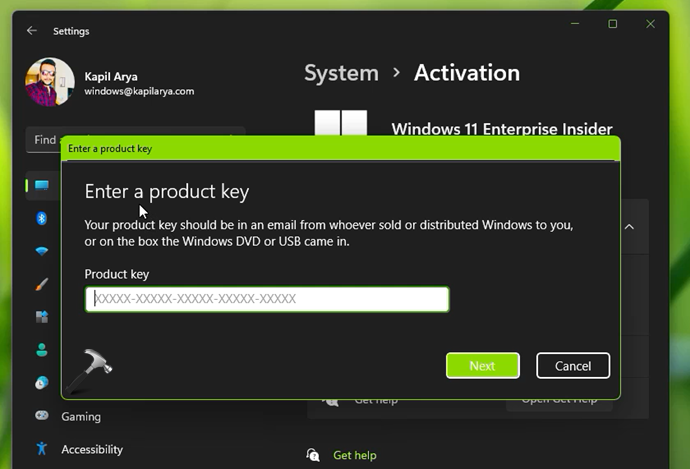Click Kapil Arya profile picture
Image resolution: width=690 pixels, height=469 pixels.
[x=50, y=82]
